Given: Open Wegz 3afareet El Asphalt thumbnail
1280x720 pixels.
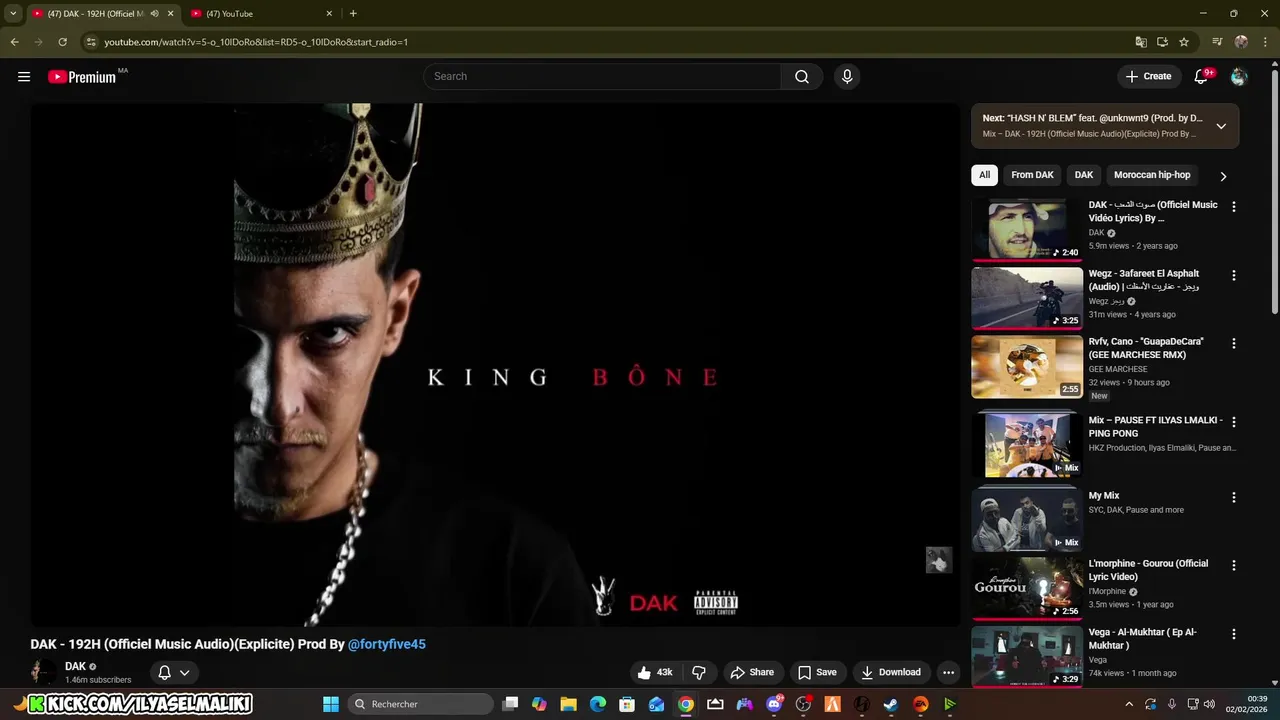Looking at the screenshot, I should point(1027,298).
